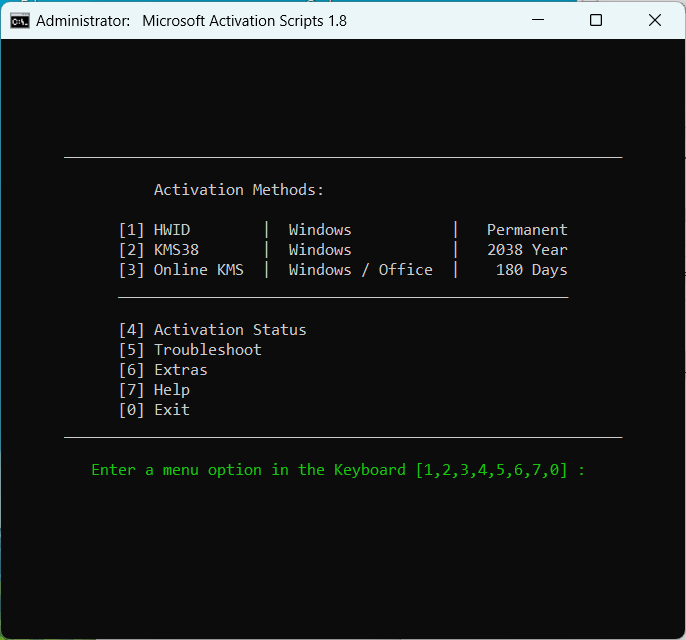Click '[7] Help' line
This screenshot has width=686, height=640.
pos(154,390)
